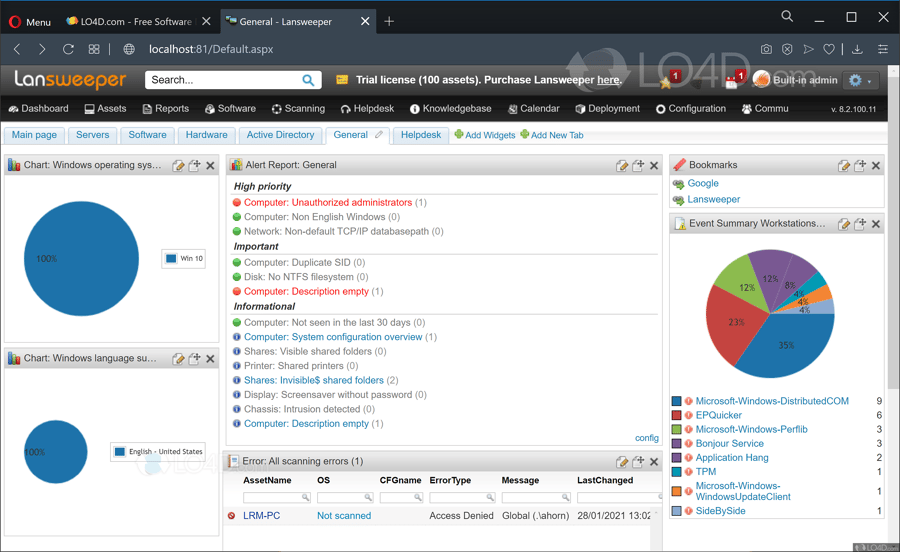
Task: Open System configuration overview report
Action: [333, 337]
